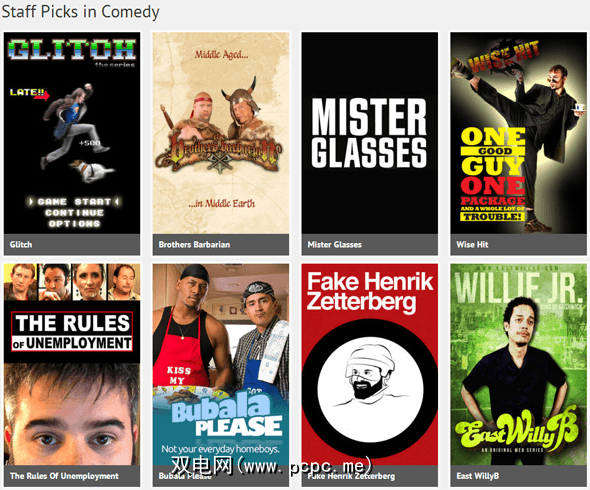
Task: Open the Brothers Barbarian poster
Action: pyautogui.click(x=221, y=133)
